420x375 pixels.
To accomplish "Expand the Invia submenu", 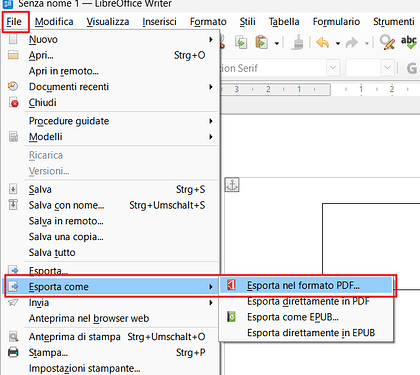I will (x=111, y=303).
